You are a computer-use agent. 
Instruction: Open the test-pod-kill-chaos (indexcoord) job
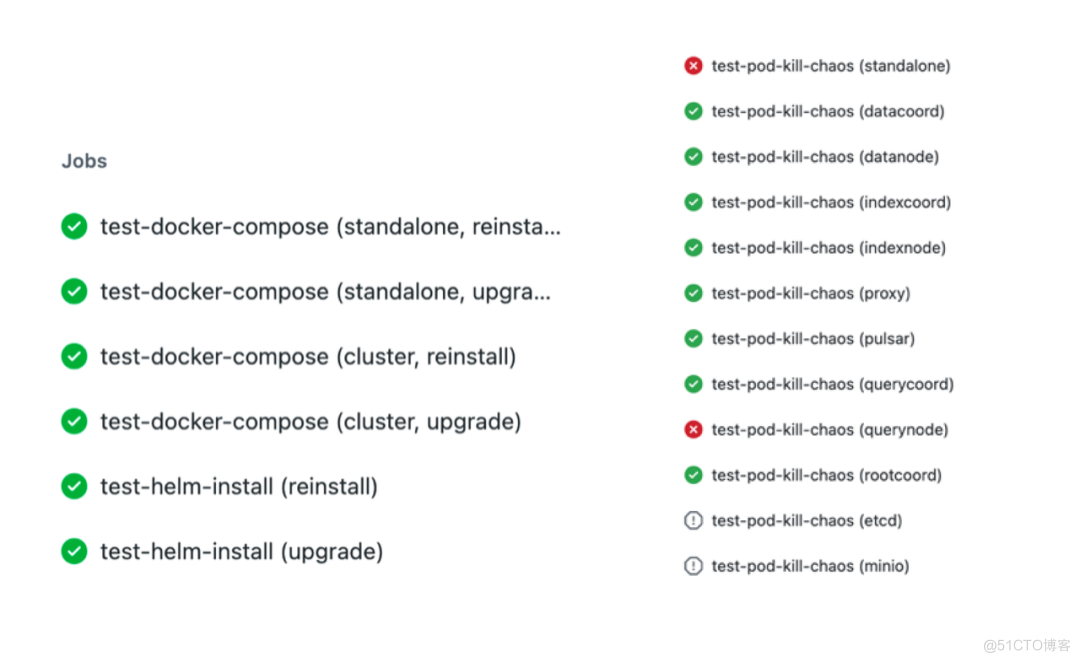click(831, 202)
